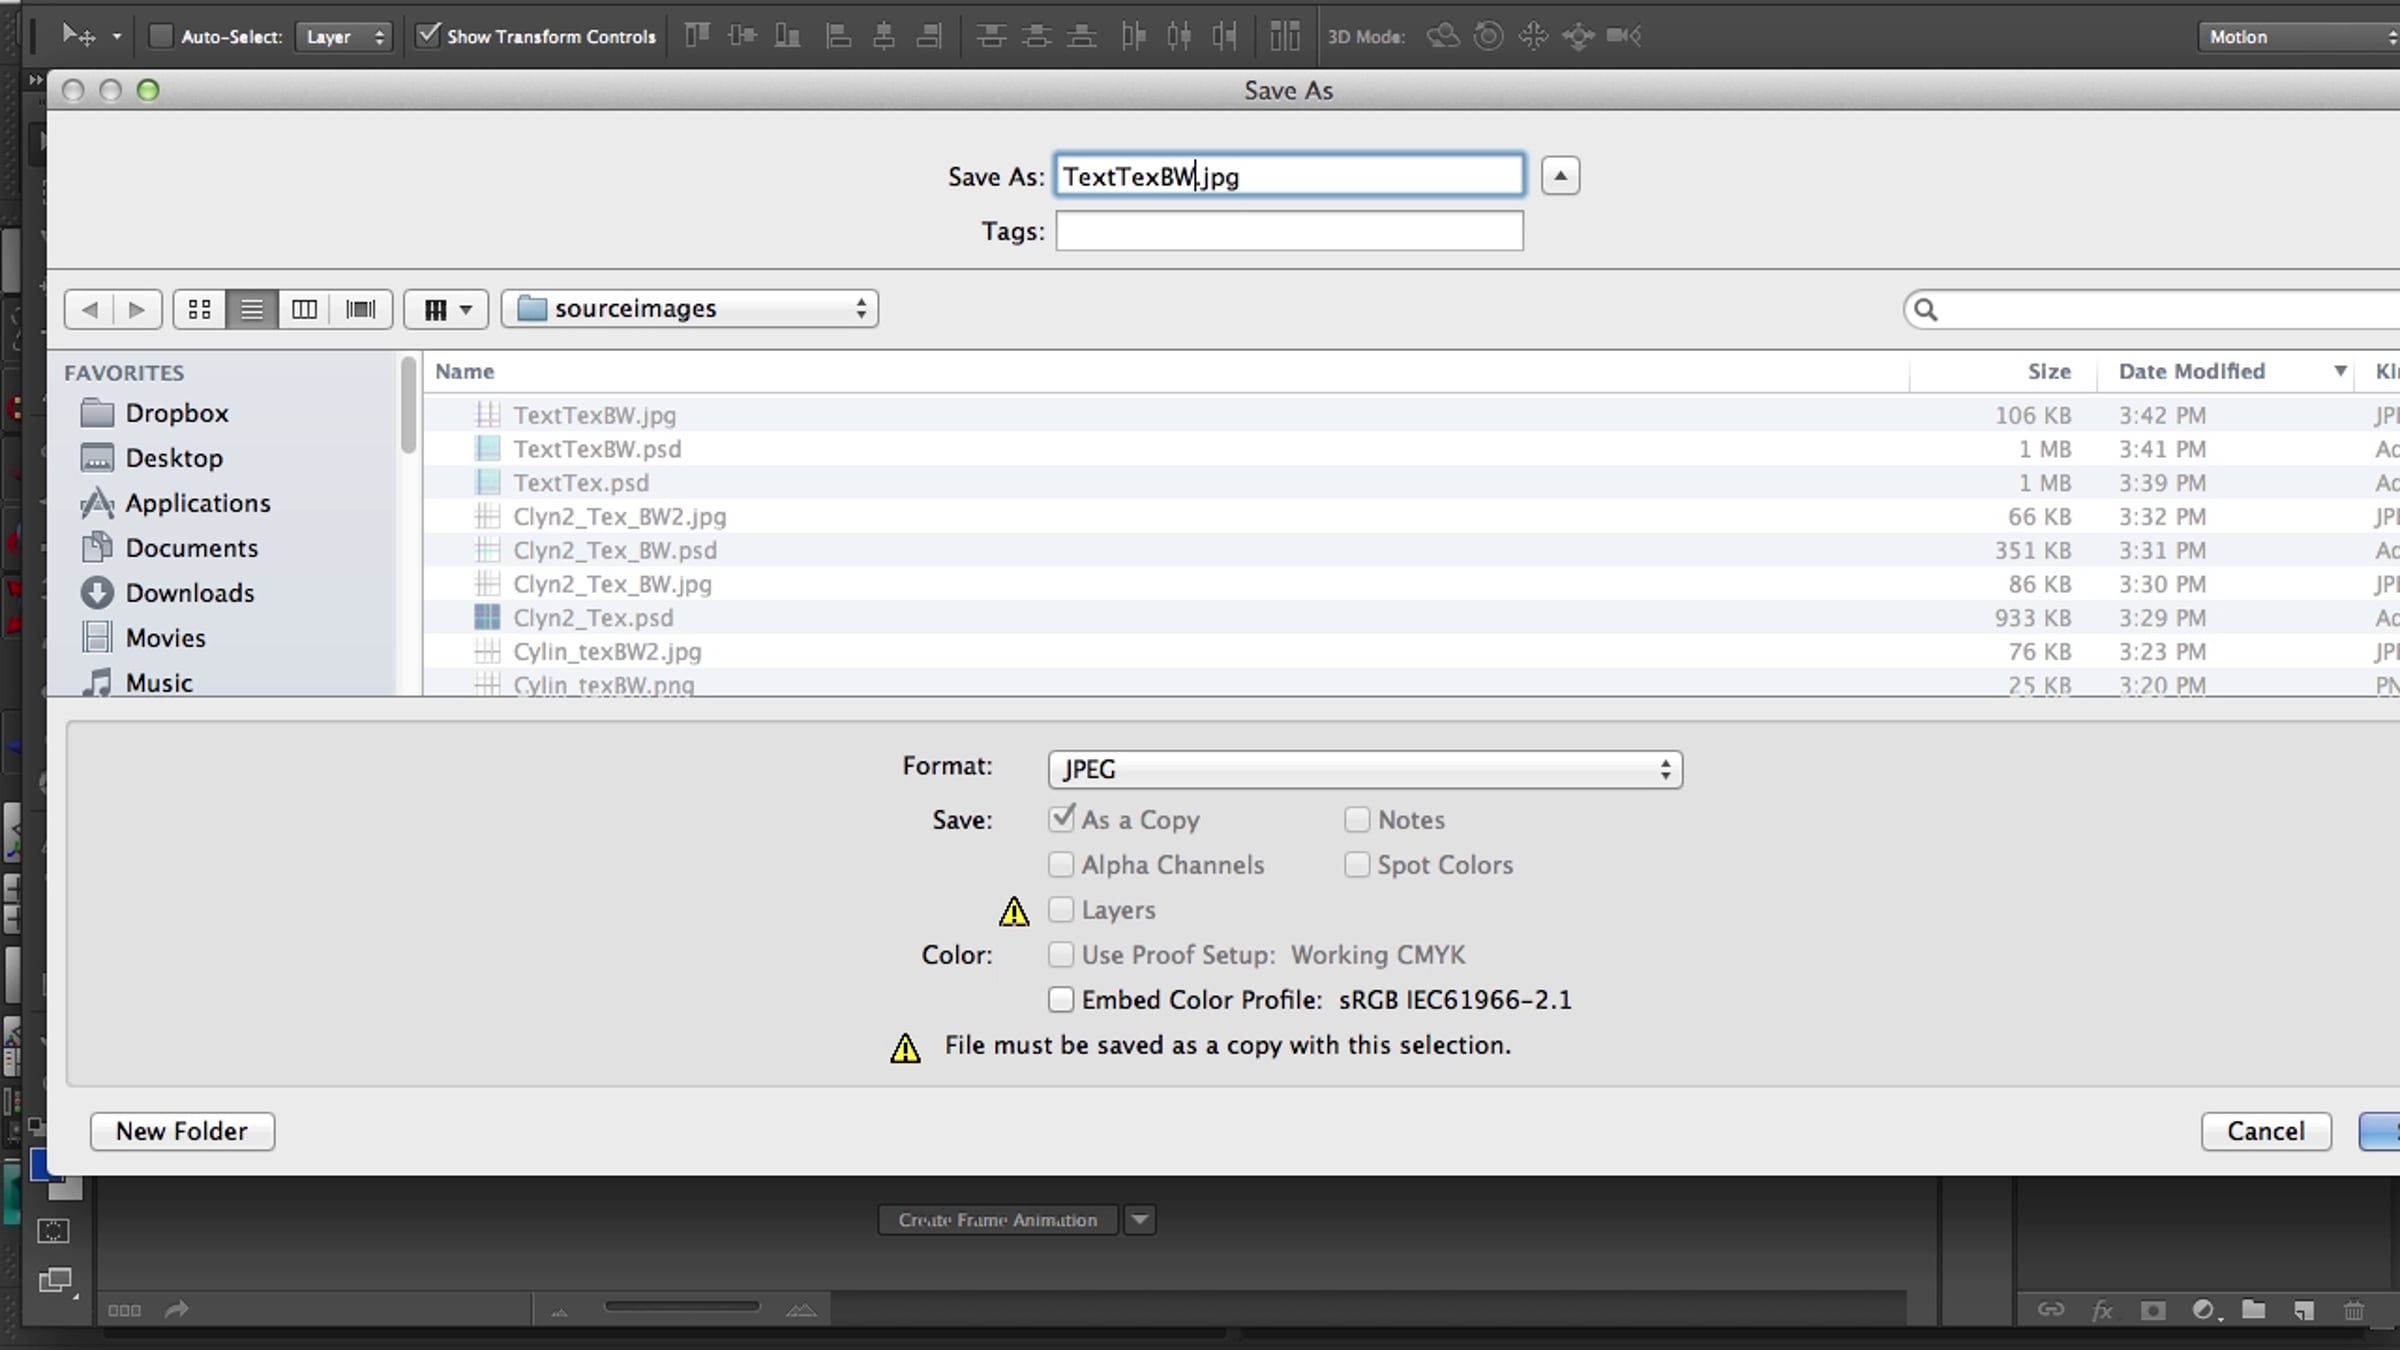Click the back navigation arrow

pyautogui.click(x=89, y=309)
